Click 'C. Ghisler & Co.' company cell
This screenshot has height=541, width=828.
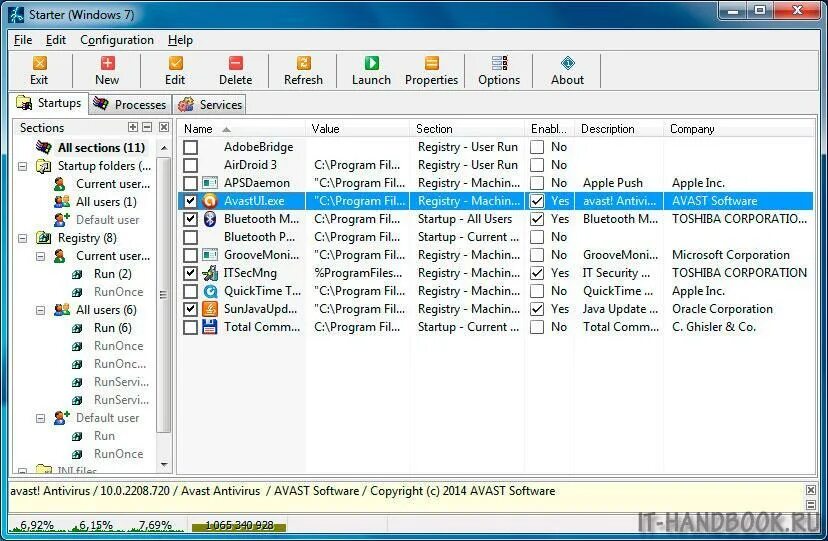point(713,327)
